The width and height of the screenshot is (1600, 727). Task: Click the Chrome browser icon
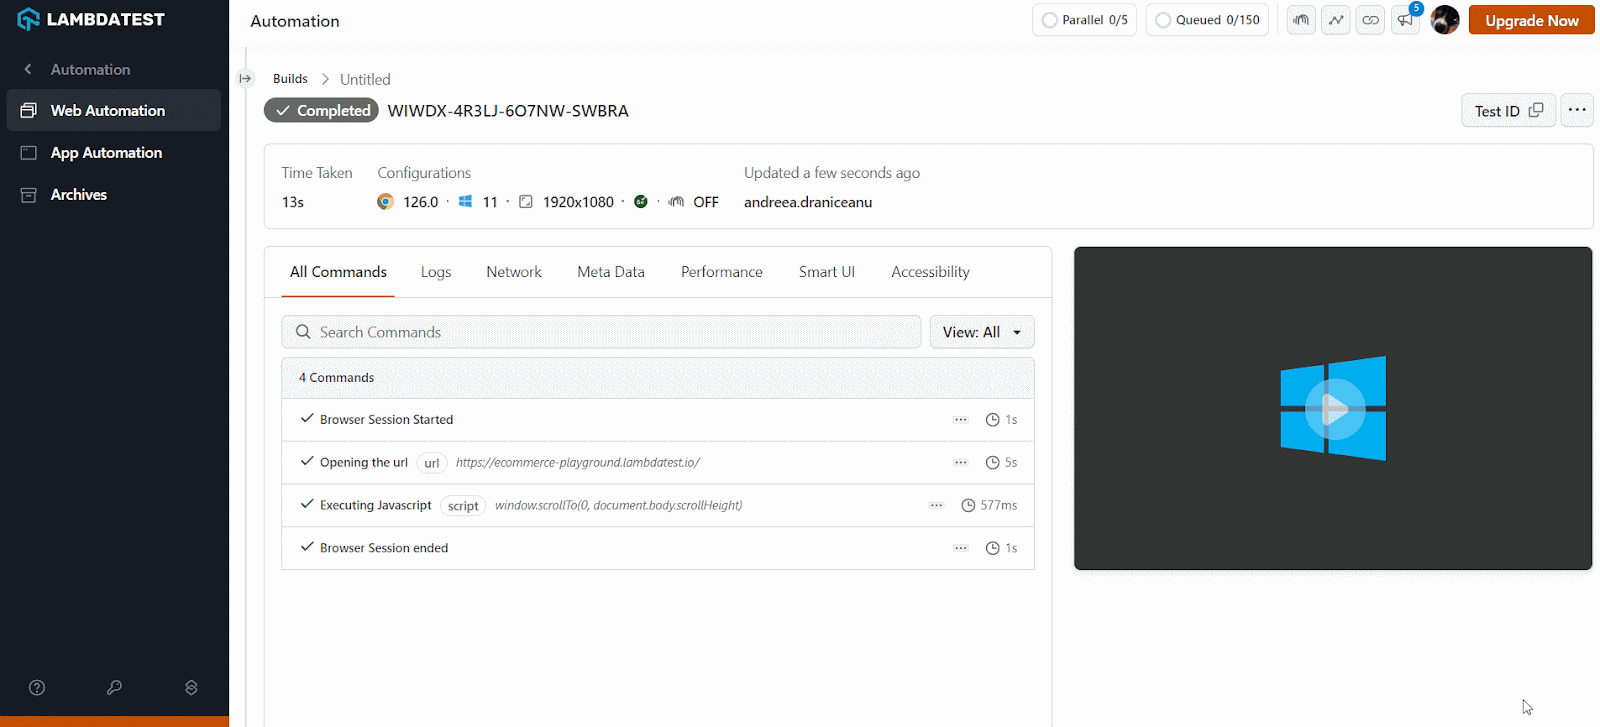[x=385, y=201]
